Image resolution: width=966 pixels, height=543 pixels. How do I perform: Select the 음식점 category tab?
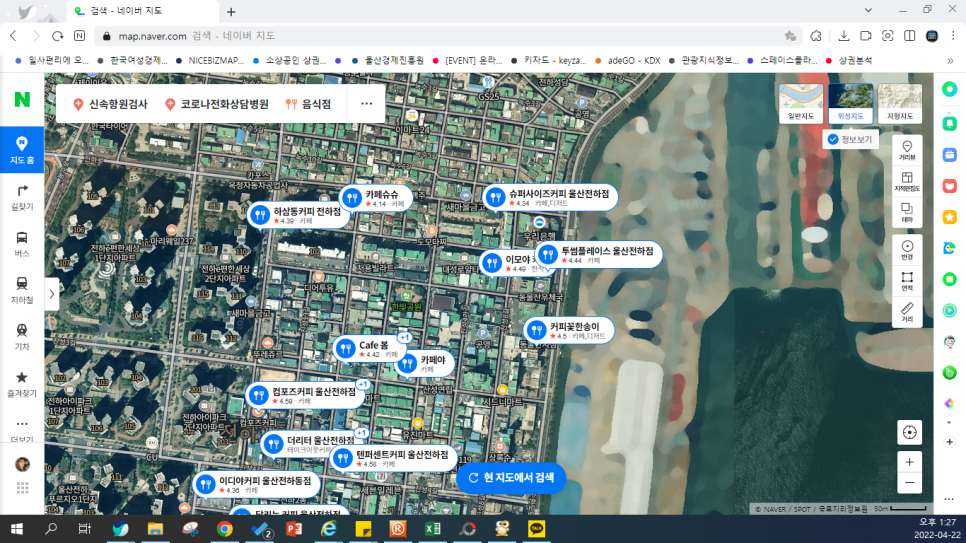point(308,103)
